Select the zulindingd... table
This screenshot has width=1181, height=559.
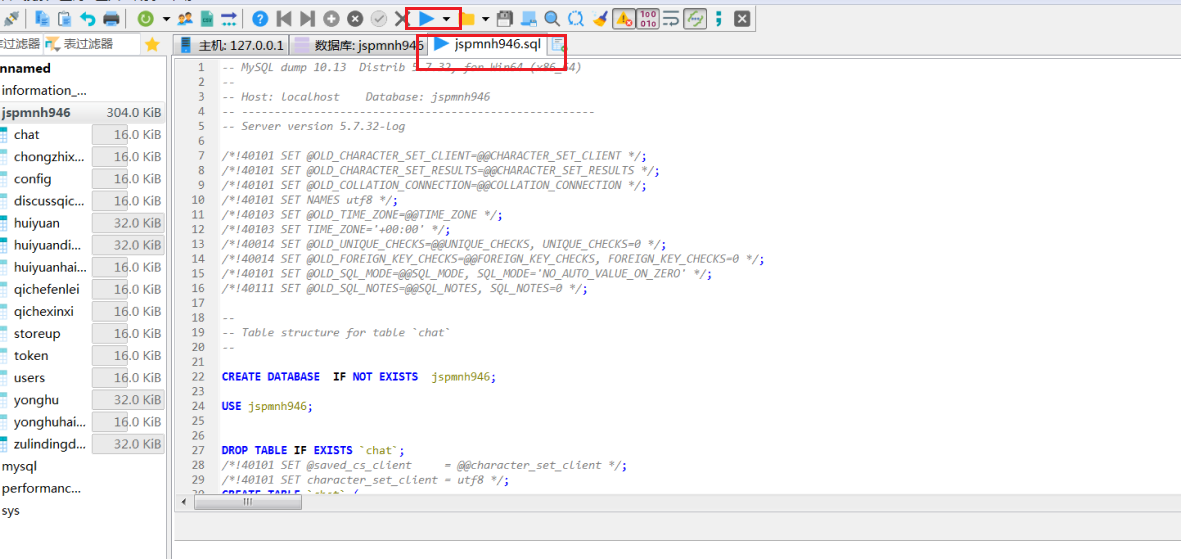point(49,444)
